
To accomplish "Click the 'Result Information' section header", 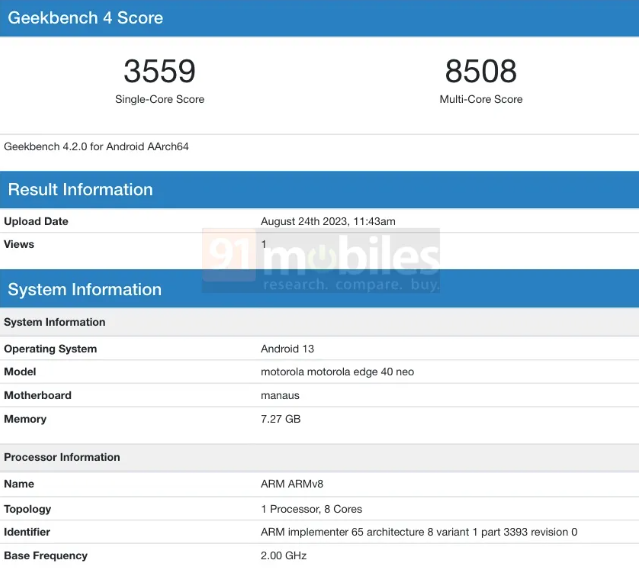I will point(80,190).
